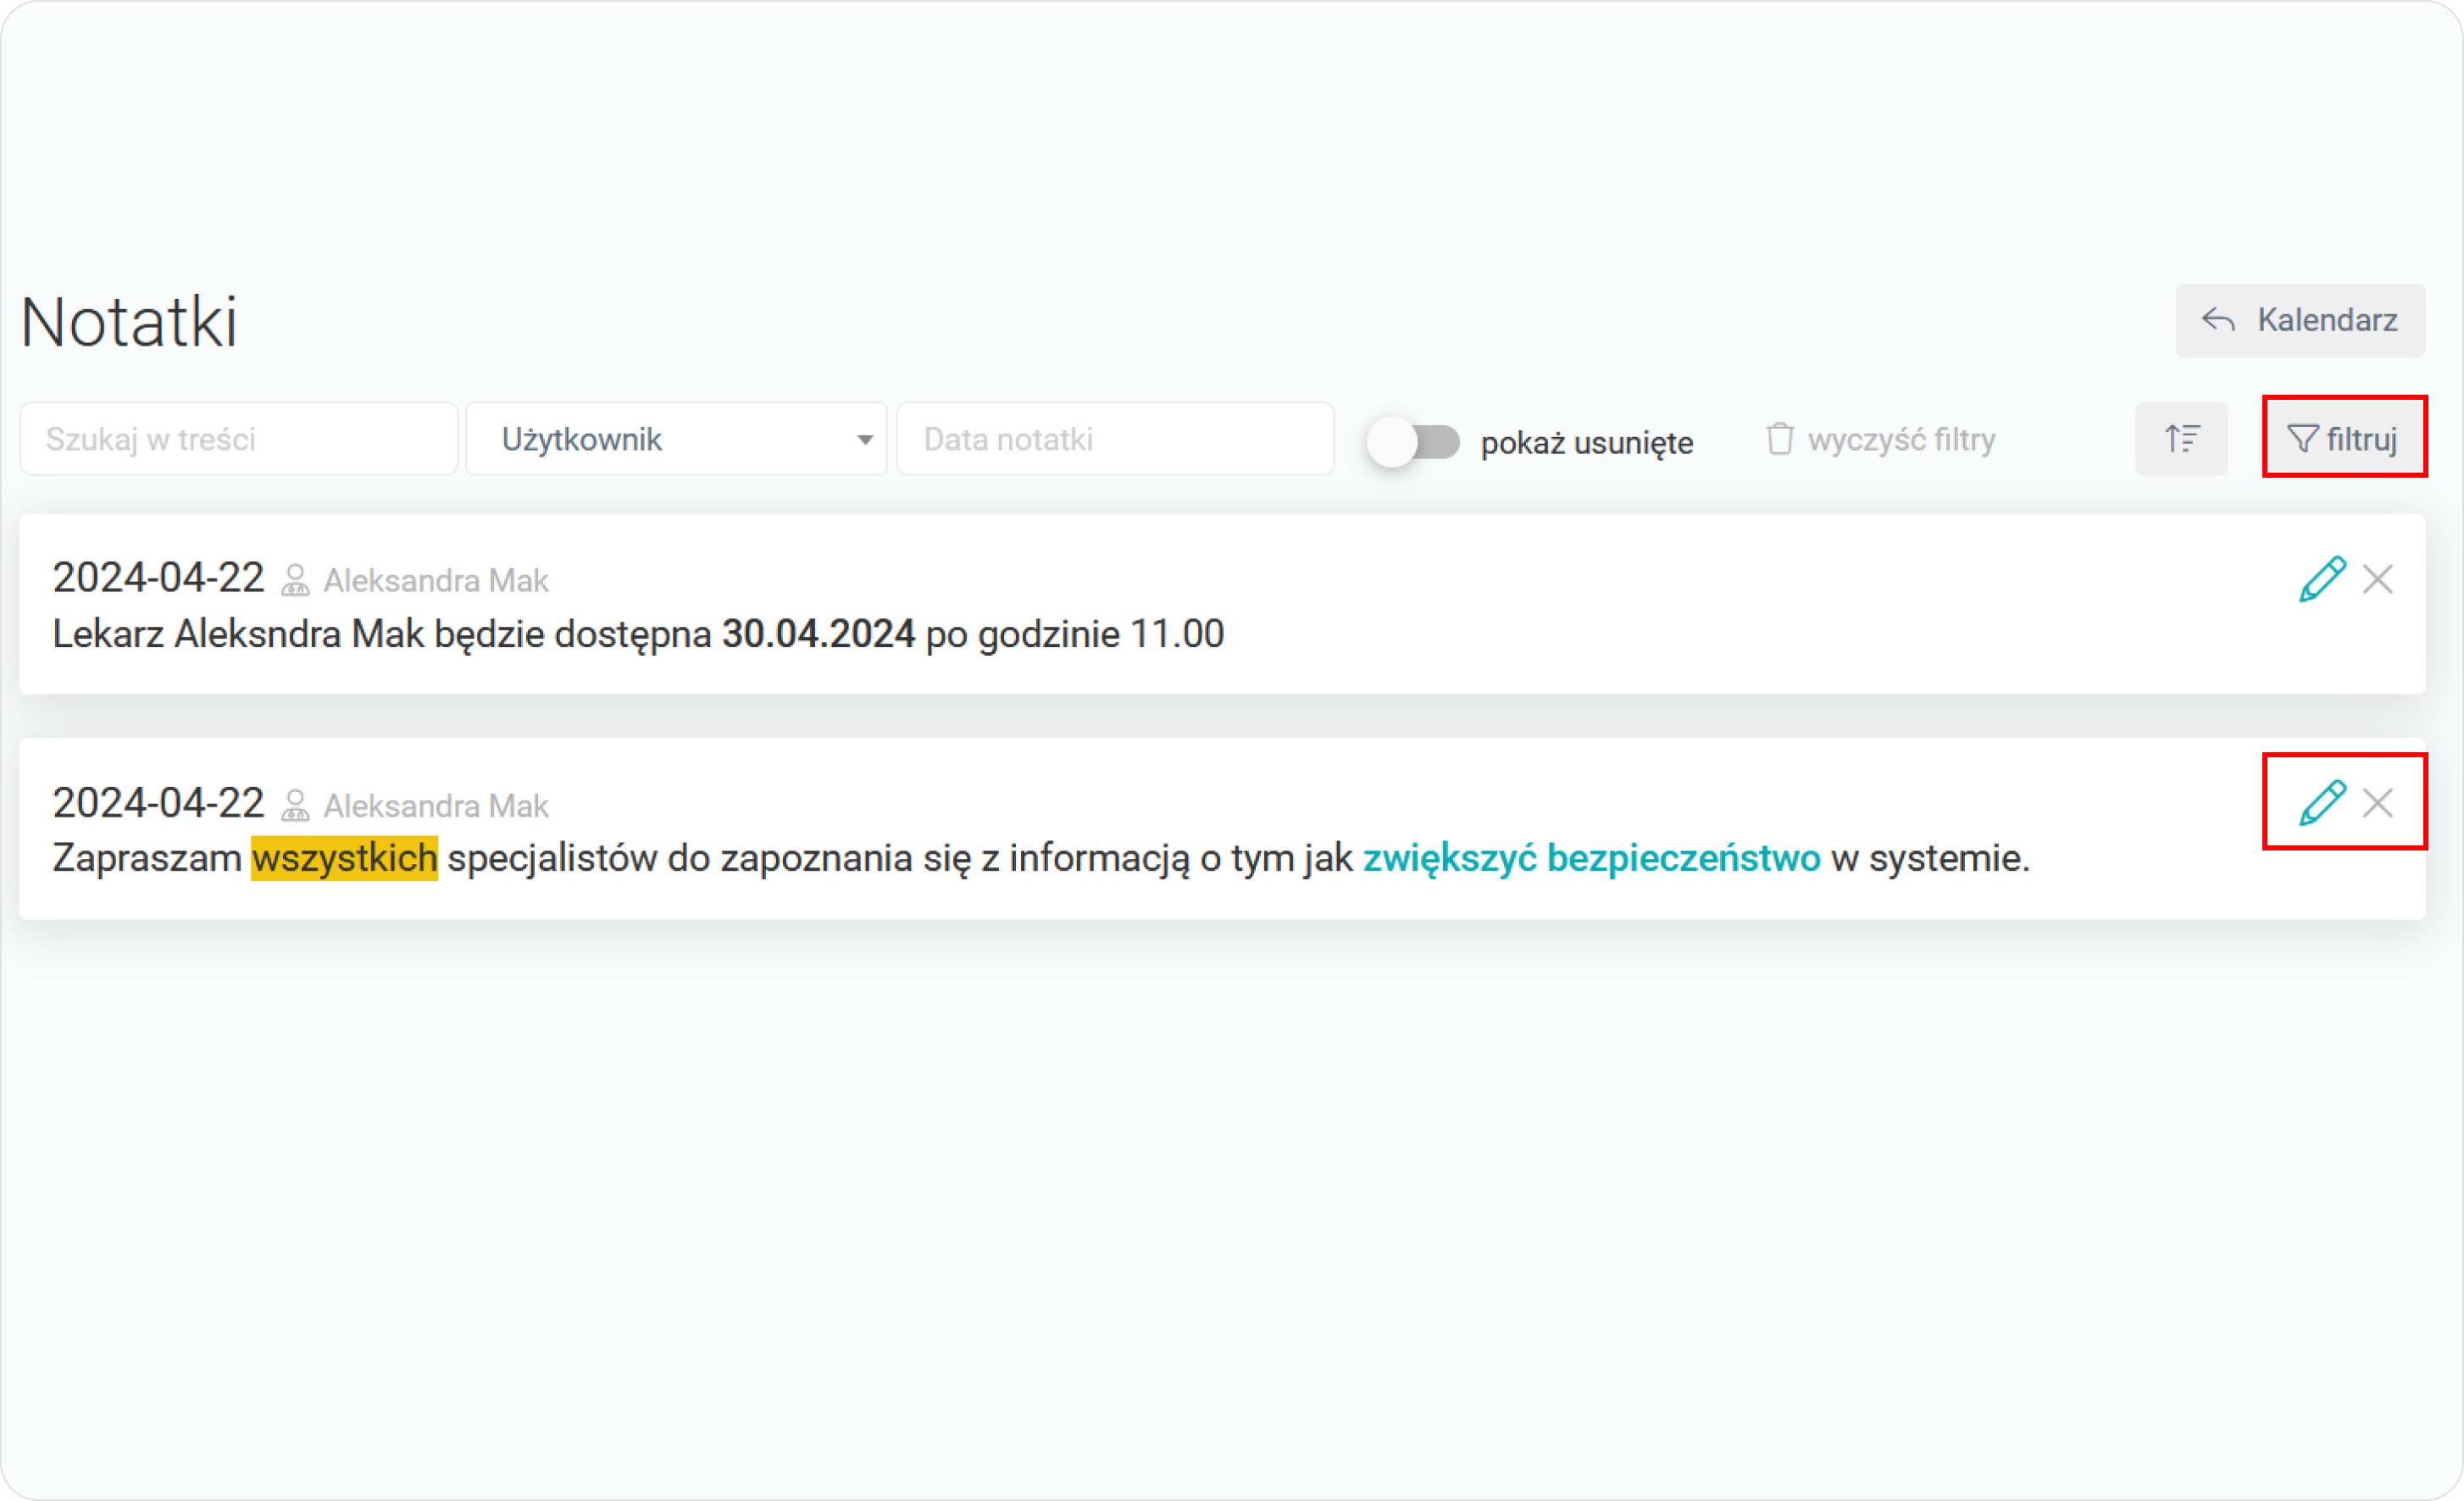The image size is (2464, 1501).
Task: Click the user icon beside the Lekarz note author
Action: [x=295, y=580]
